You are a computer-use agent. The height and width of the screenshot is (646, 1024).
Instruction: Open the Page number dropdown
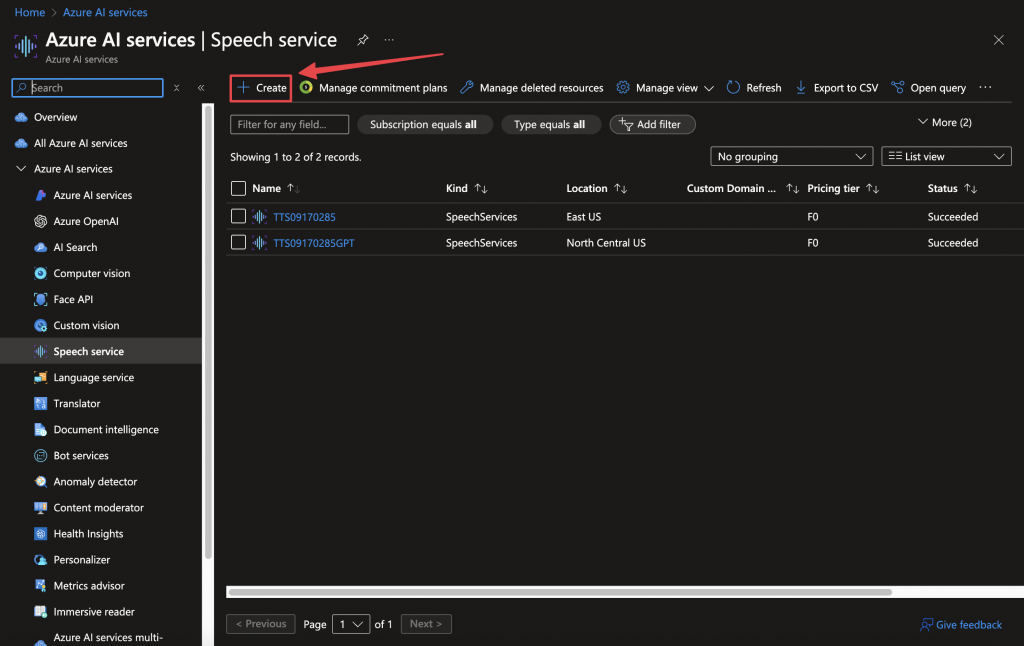[351, 624]
